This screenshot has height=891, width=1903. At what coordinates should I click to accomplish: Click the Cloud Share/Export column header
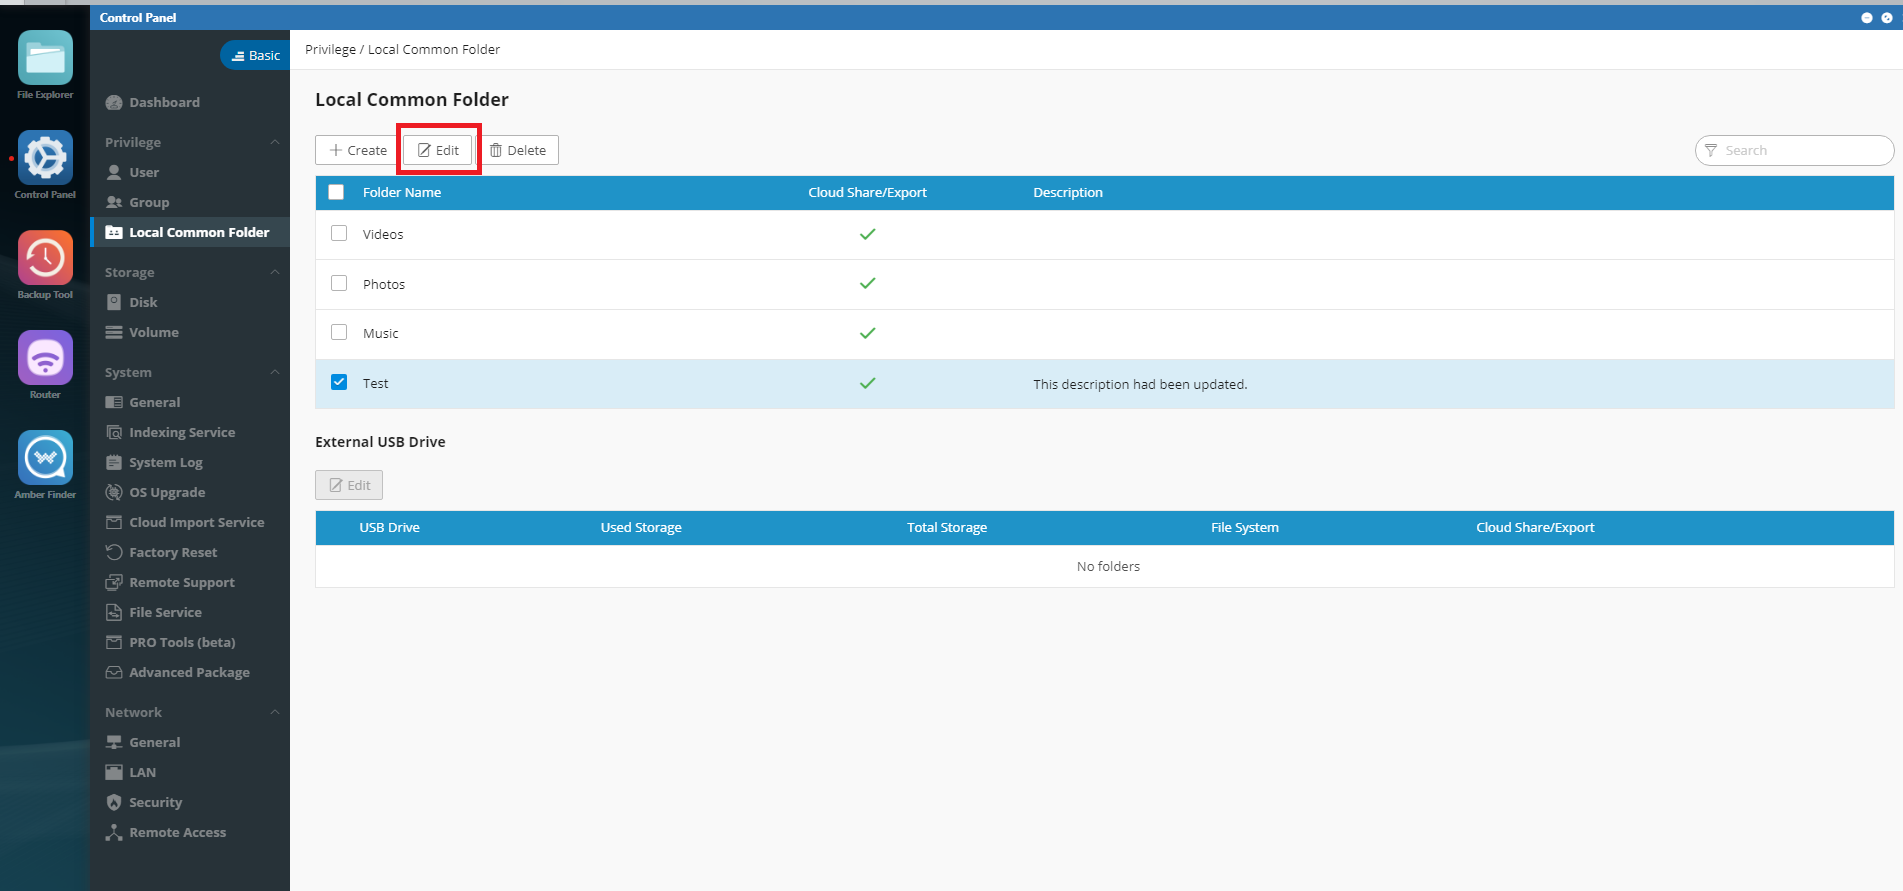click(867, 192)
